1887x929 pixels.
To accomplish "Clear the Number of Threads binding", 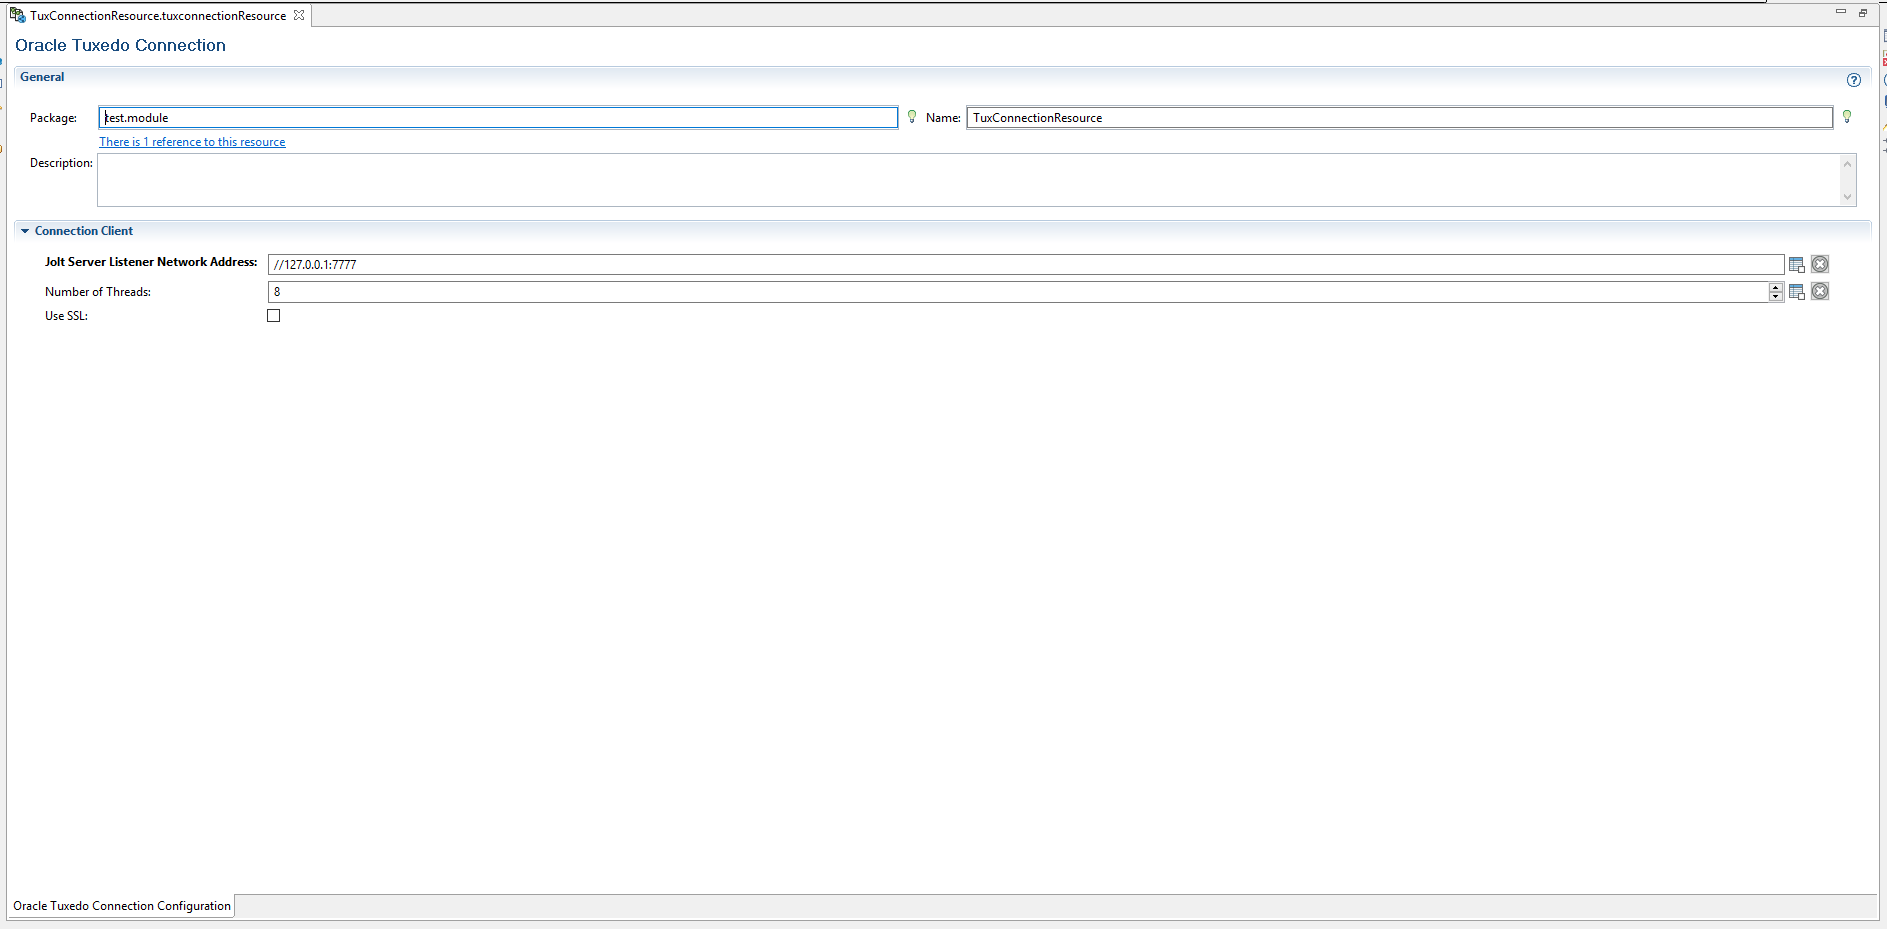I will 1820,291.
